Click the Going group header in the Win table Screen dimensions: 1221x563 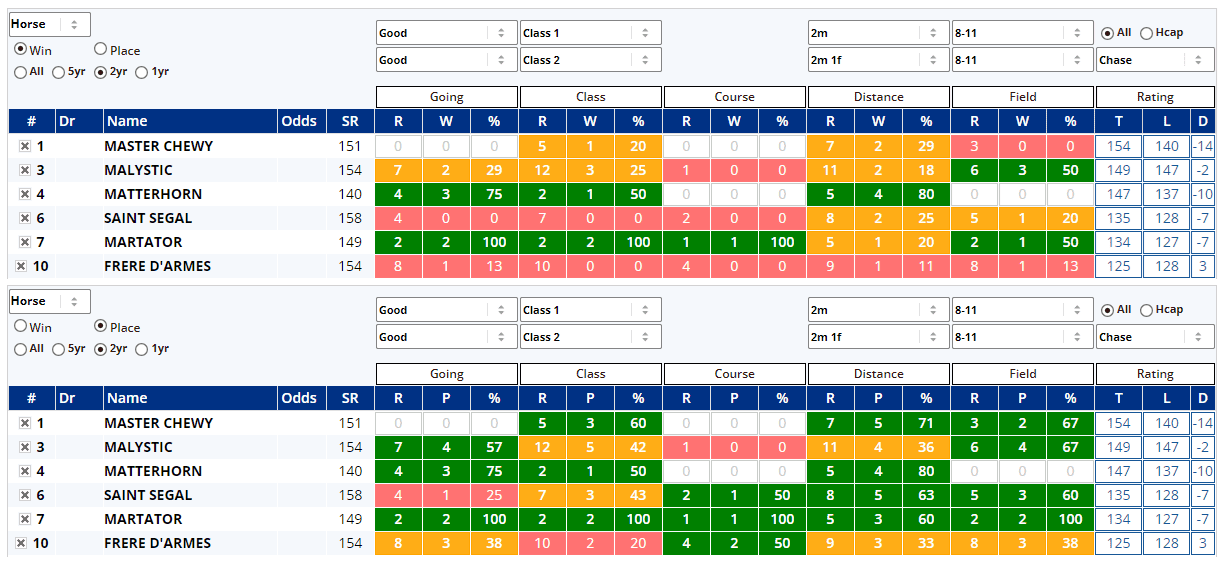click(x=446, y=97)
